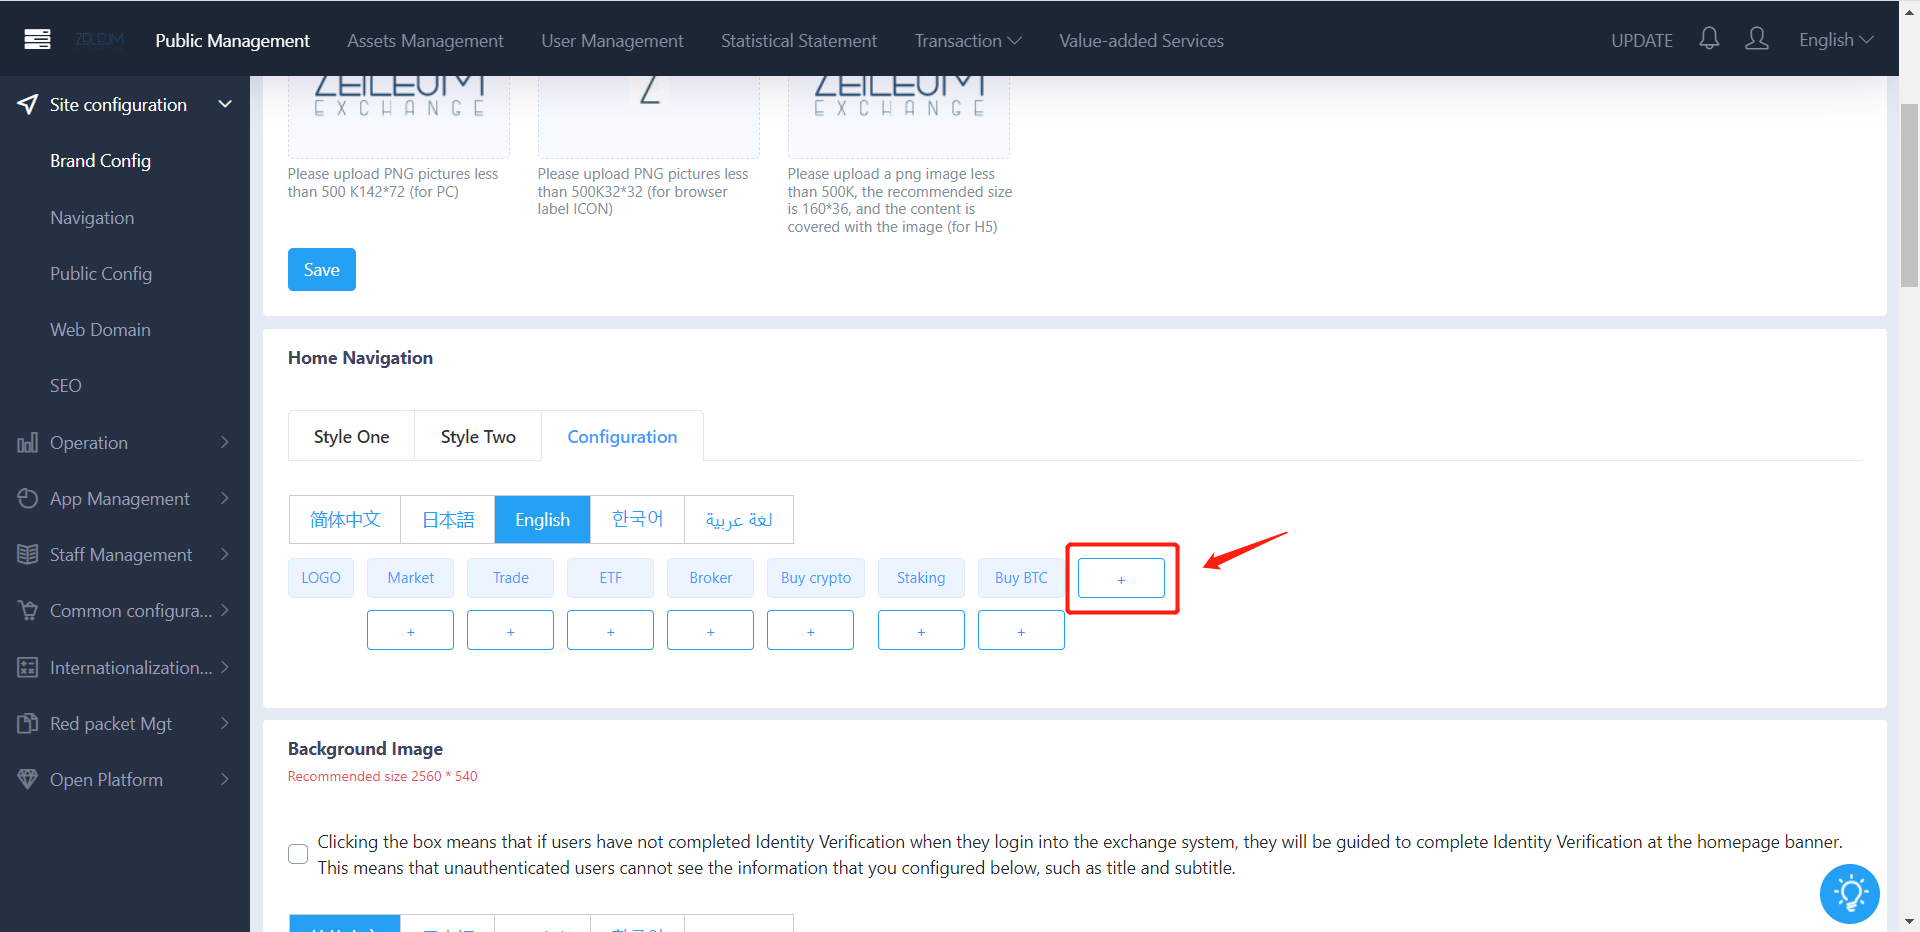
Task: Expand the Internationalization section
Action: [225, 667]
